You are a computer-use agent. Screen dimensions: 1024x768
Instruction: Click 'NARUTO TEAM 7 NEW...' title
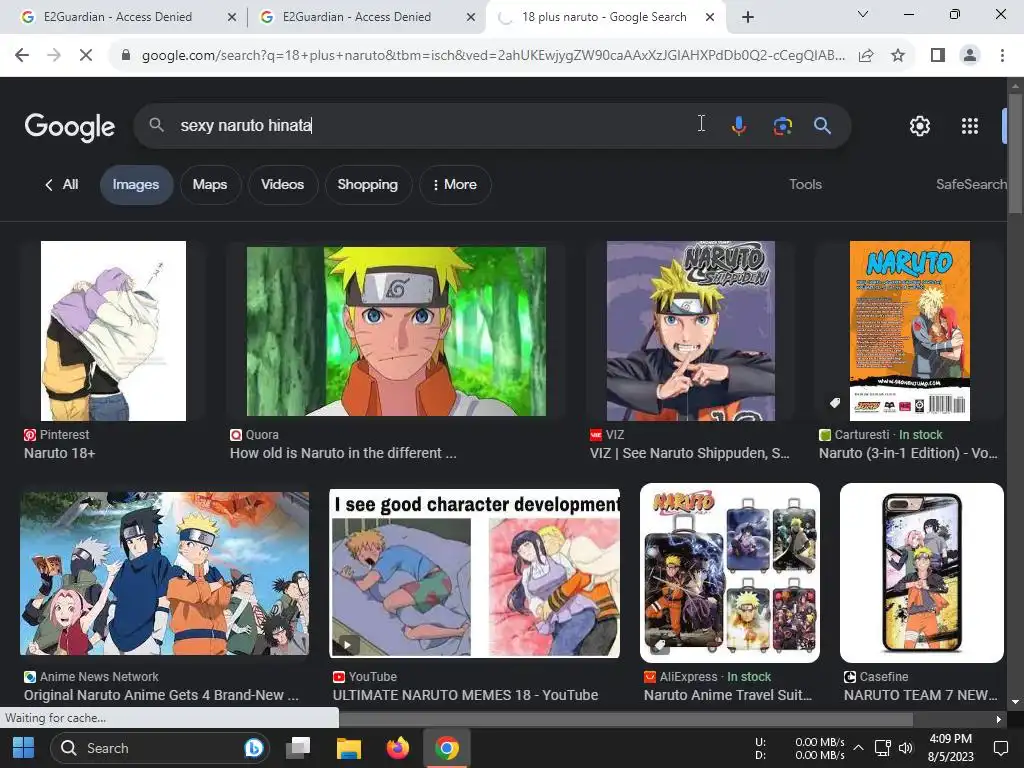click(x=921, y=696)
